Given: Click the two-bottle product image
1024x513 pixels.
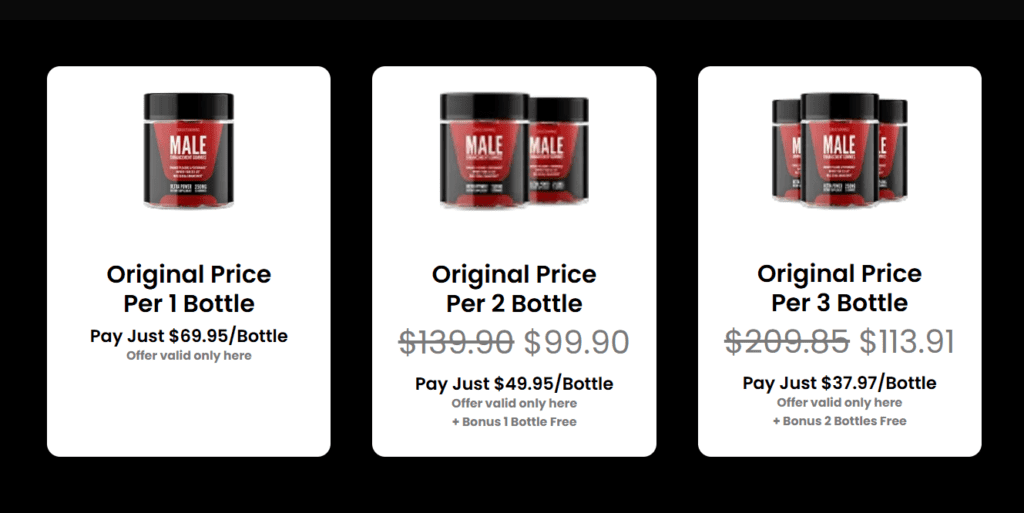Looking at the screenshot, I should tap(514, 151).
